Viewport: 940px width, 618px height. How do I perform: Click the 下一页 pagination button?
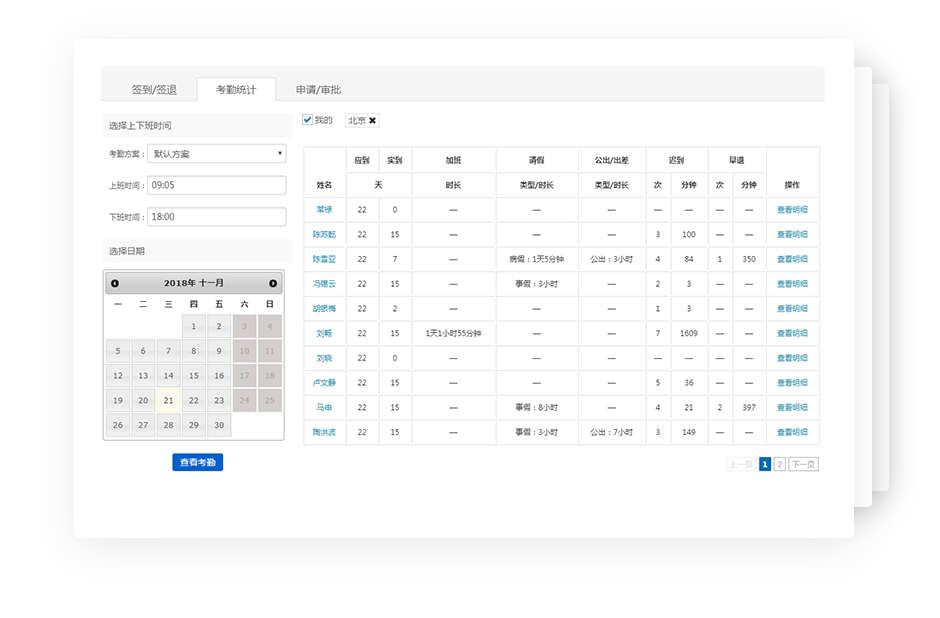click(803, 465)
